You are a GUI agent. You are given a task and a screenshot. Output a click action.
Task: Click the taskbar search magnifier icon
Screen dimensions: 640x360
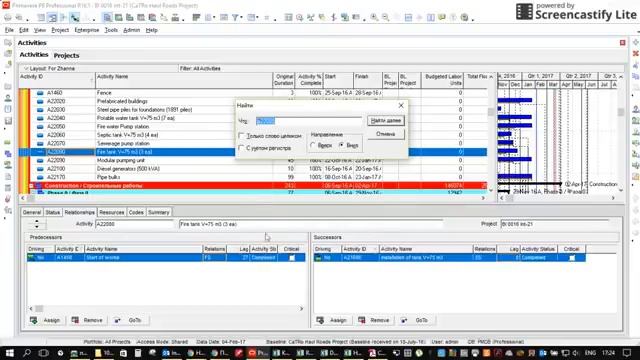[27, 353]
